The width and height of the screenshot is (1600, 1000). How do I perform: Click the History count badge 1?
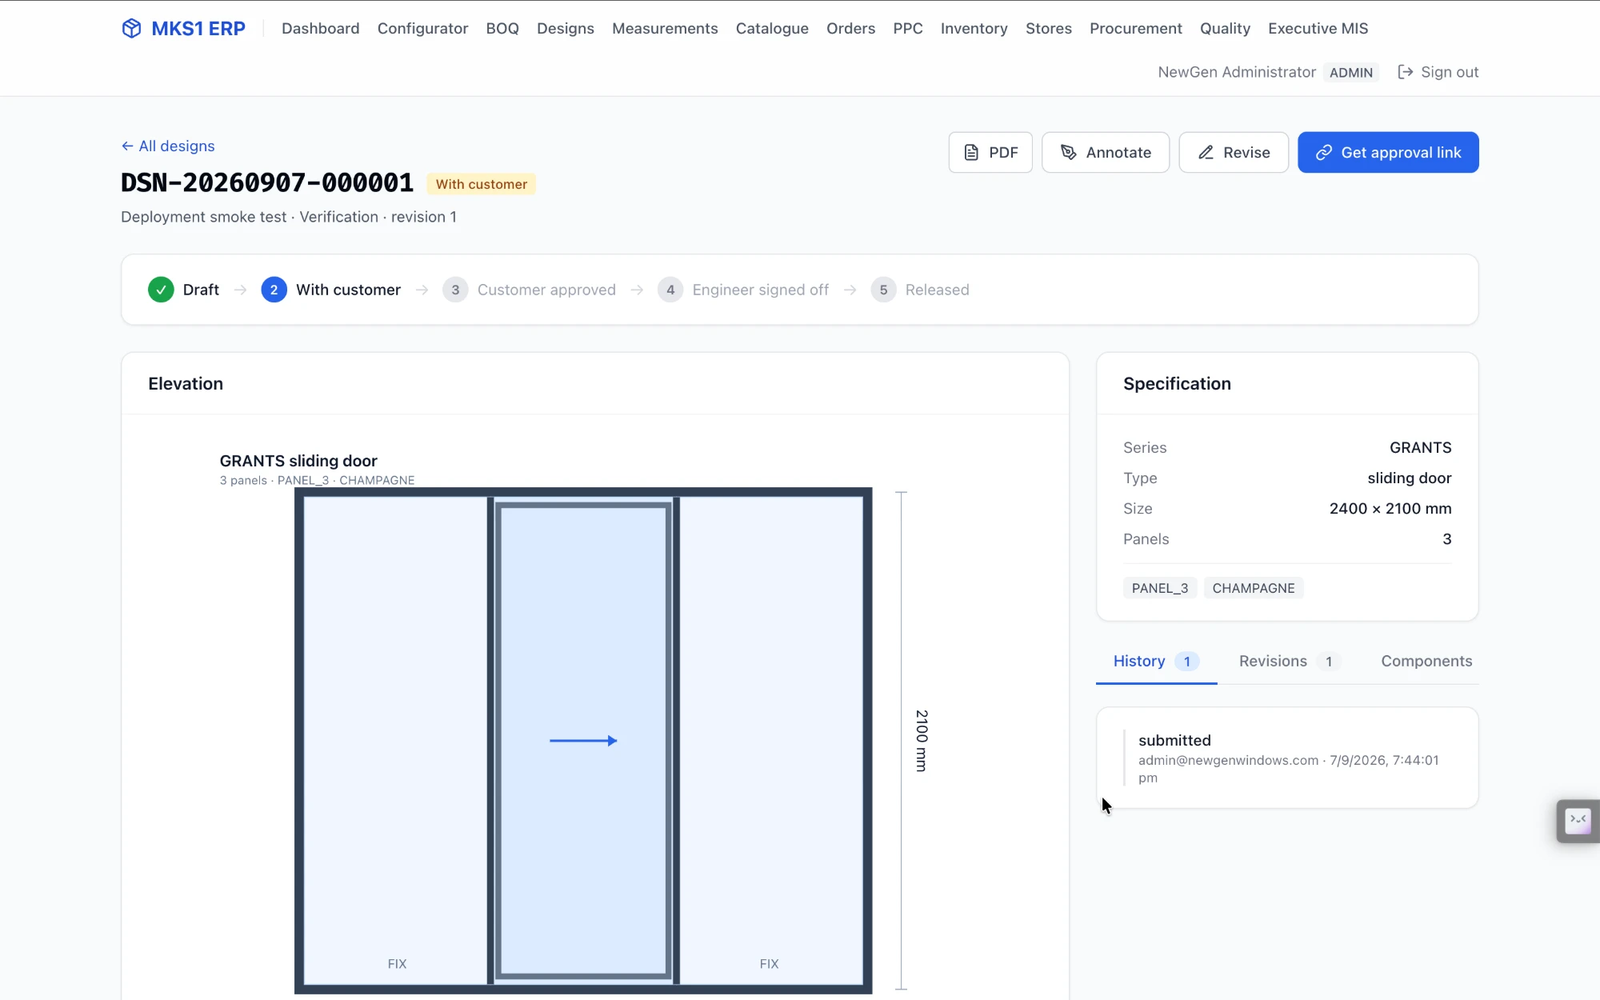pos(1187,662)
